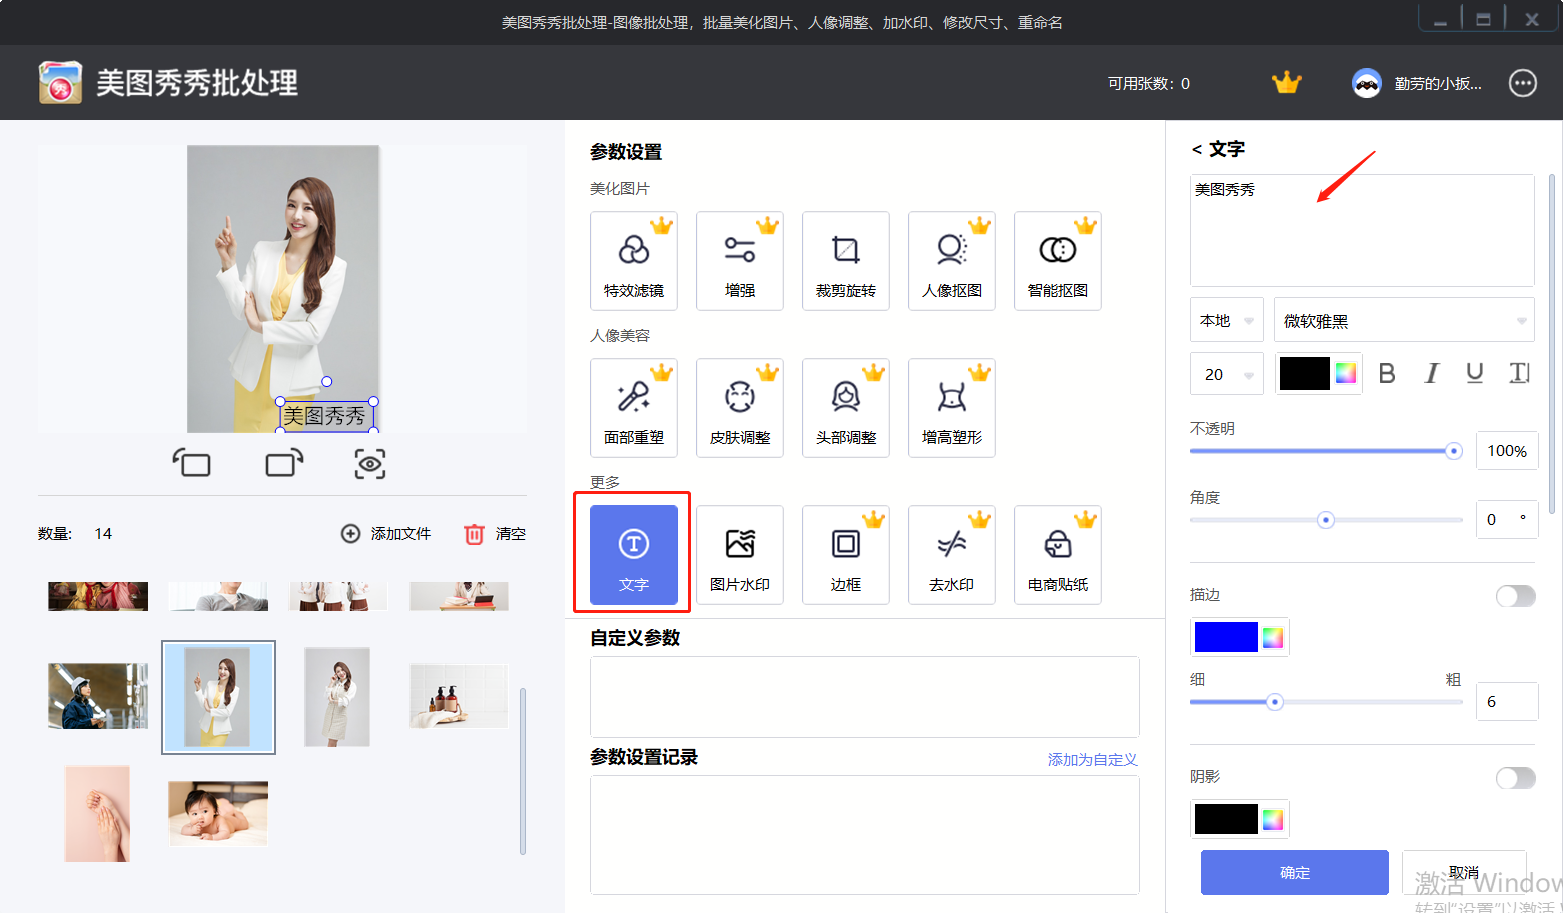Open the 裁剪旋转 crop and rotate tool
1563x913 pixels.
[x=846, y=261]
